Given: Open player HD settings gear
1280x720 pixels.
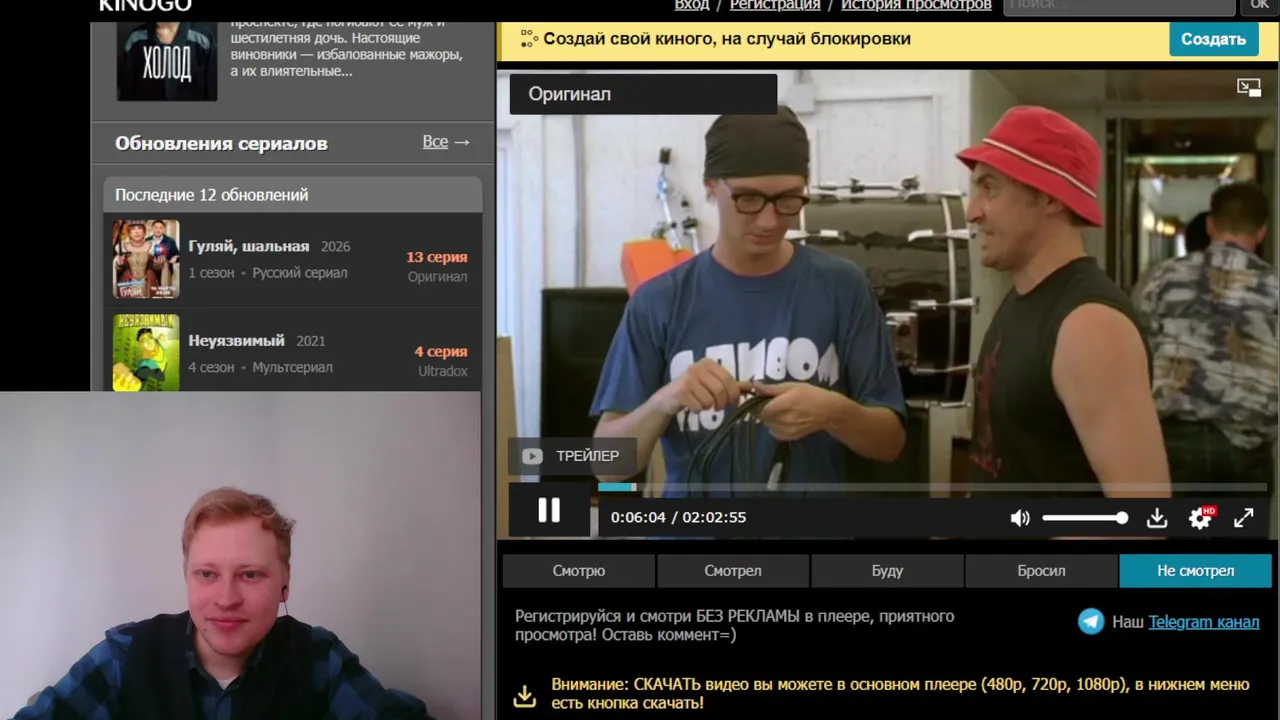Looking at the screenshot, I should coord(1200,517).
